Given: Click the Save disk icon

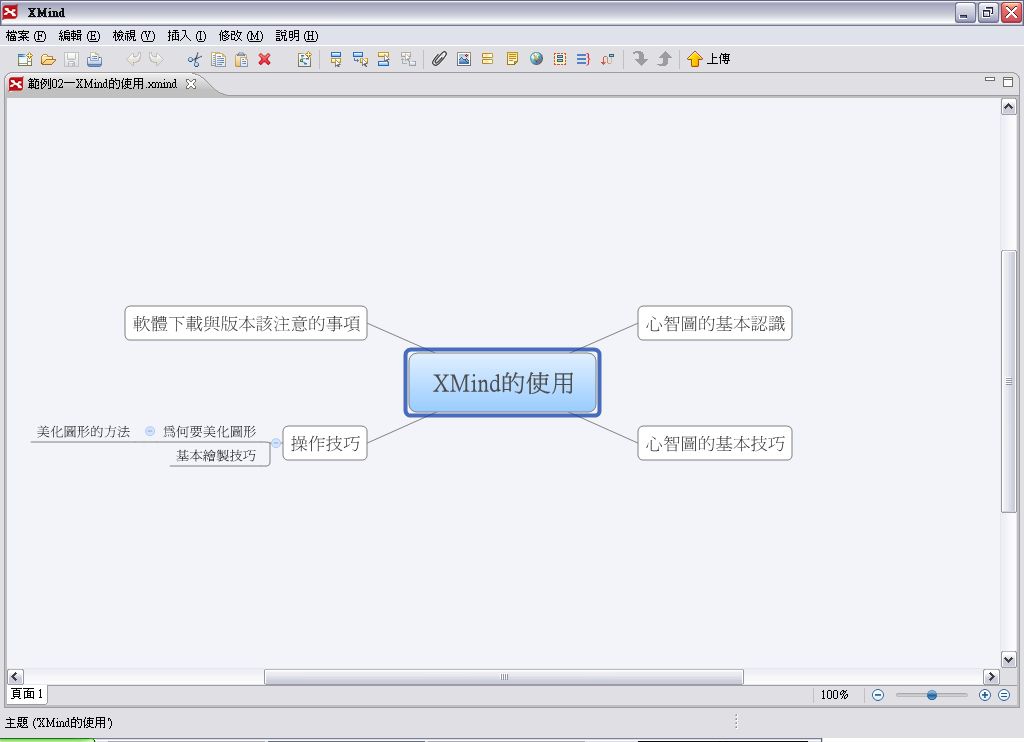Looking at the screenshot, I should tap(71, 59).
